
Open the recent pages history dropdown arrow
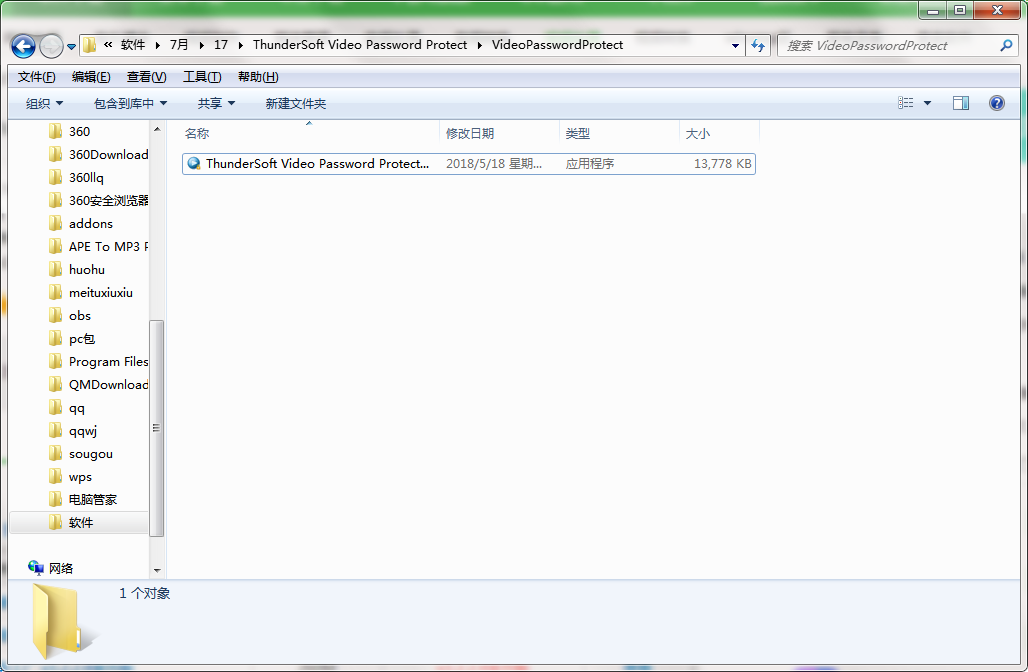click(71, 47)
